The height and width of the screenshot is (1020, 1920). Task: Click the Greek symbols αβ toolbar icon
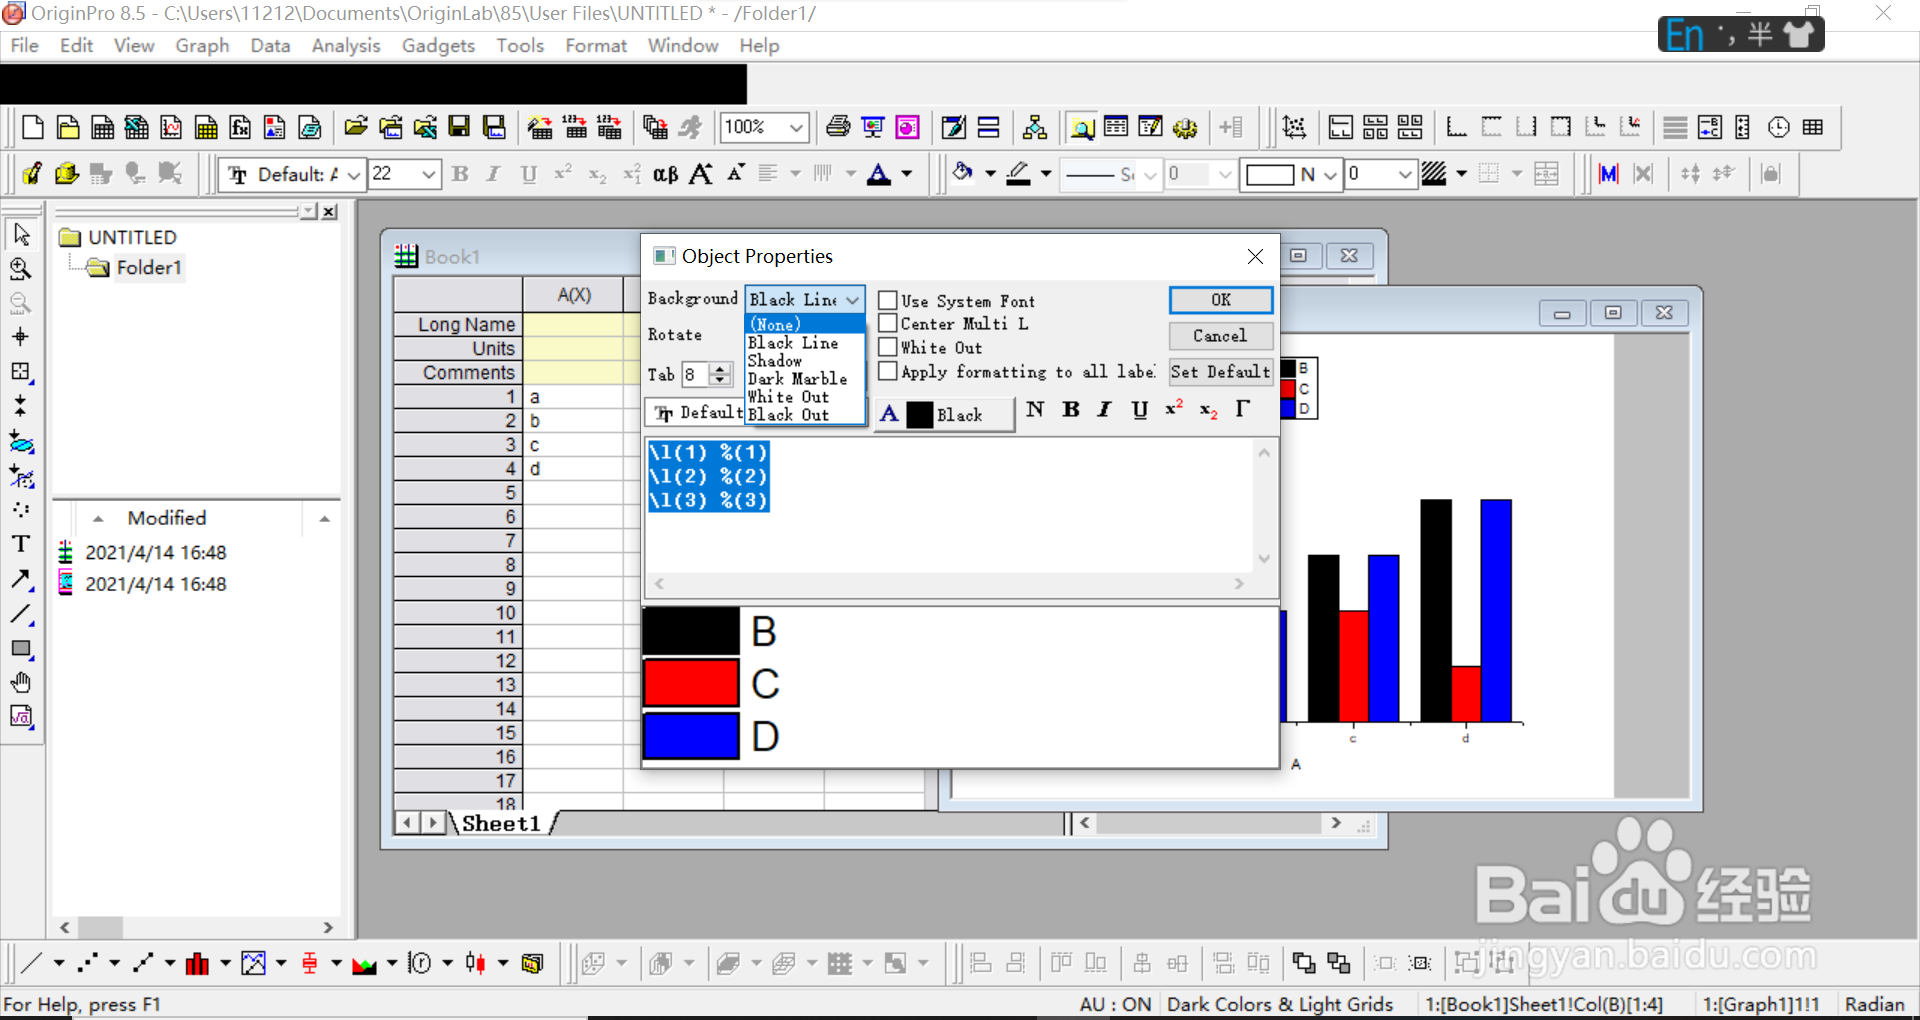(665, 174)
